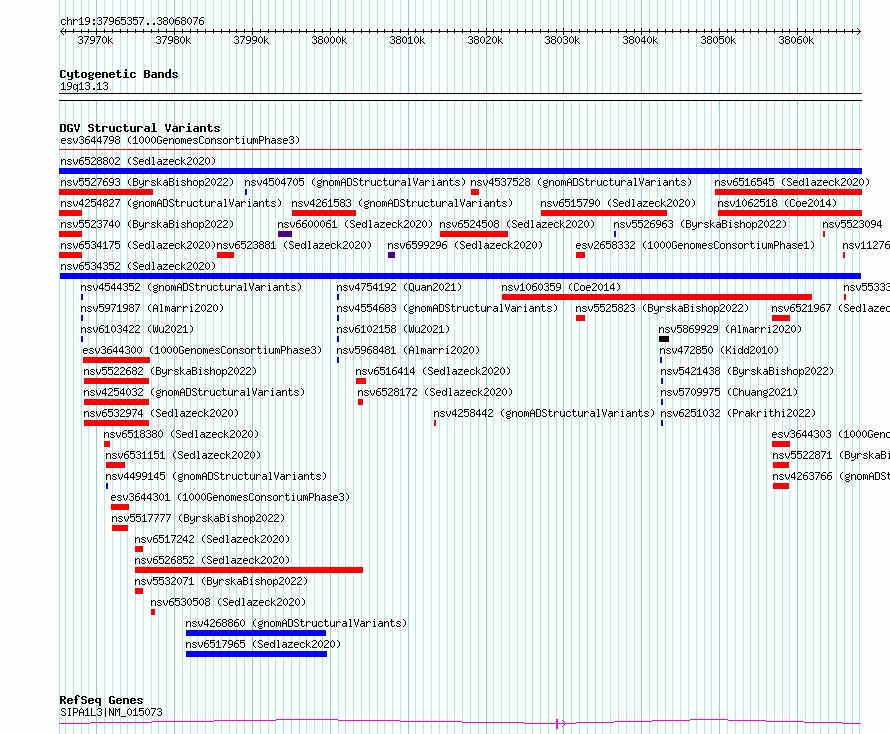Select nsv6534175 (Sedlazeck2020) label

tap(138, 245)
